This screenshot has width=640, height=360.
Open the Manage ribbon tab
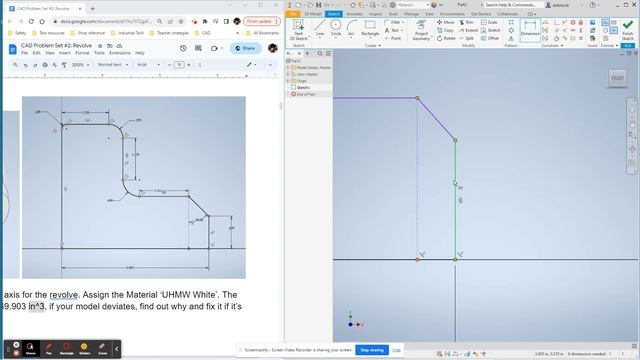coord(411,14)
